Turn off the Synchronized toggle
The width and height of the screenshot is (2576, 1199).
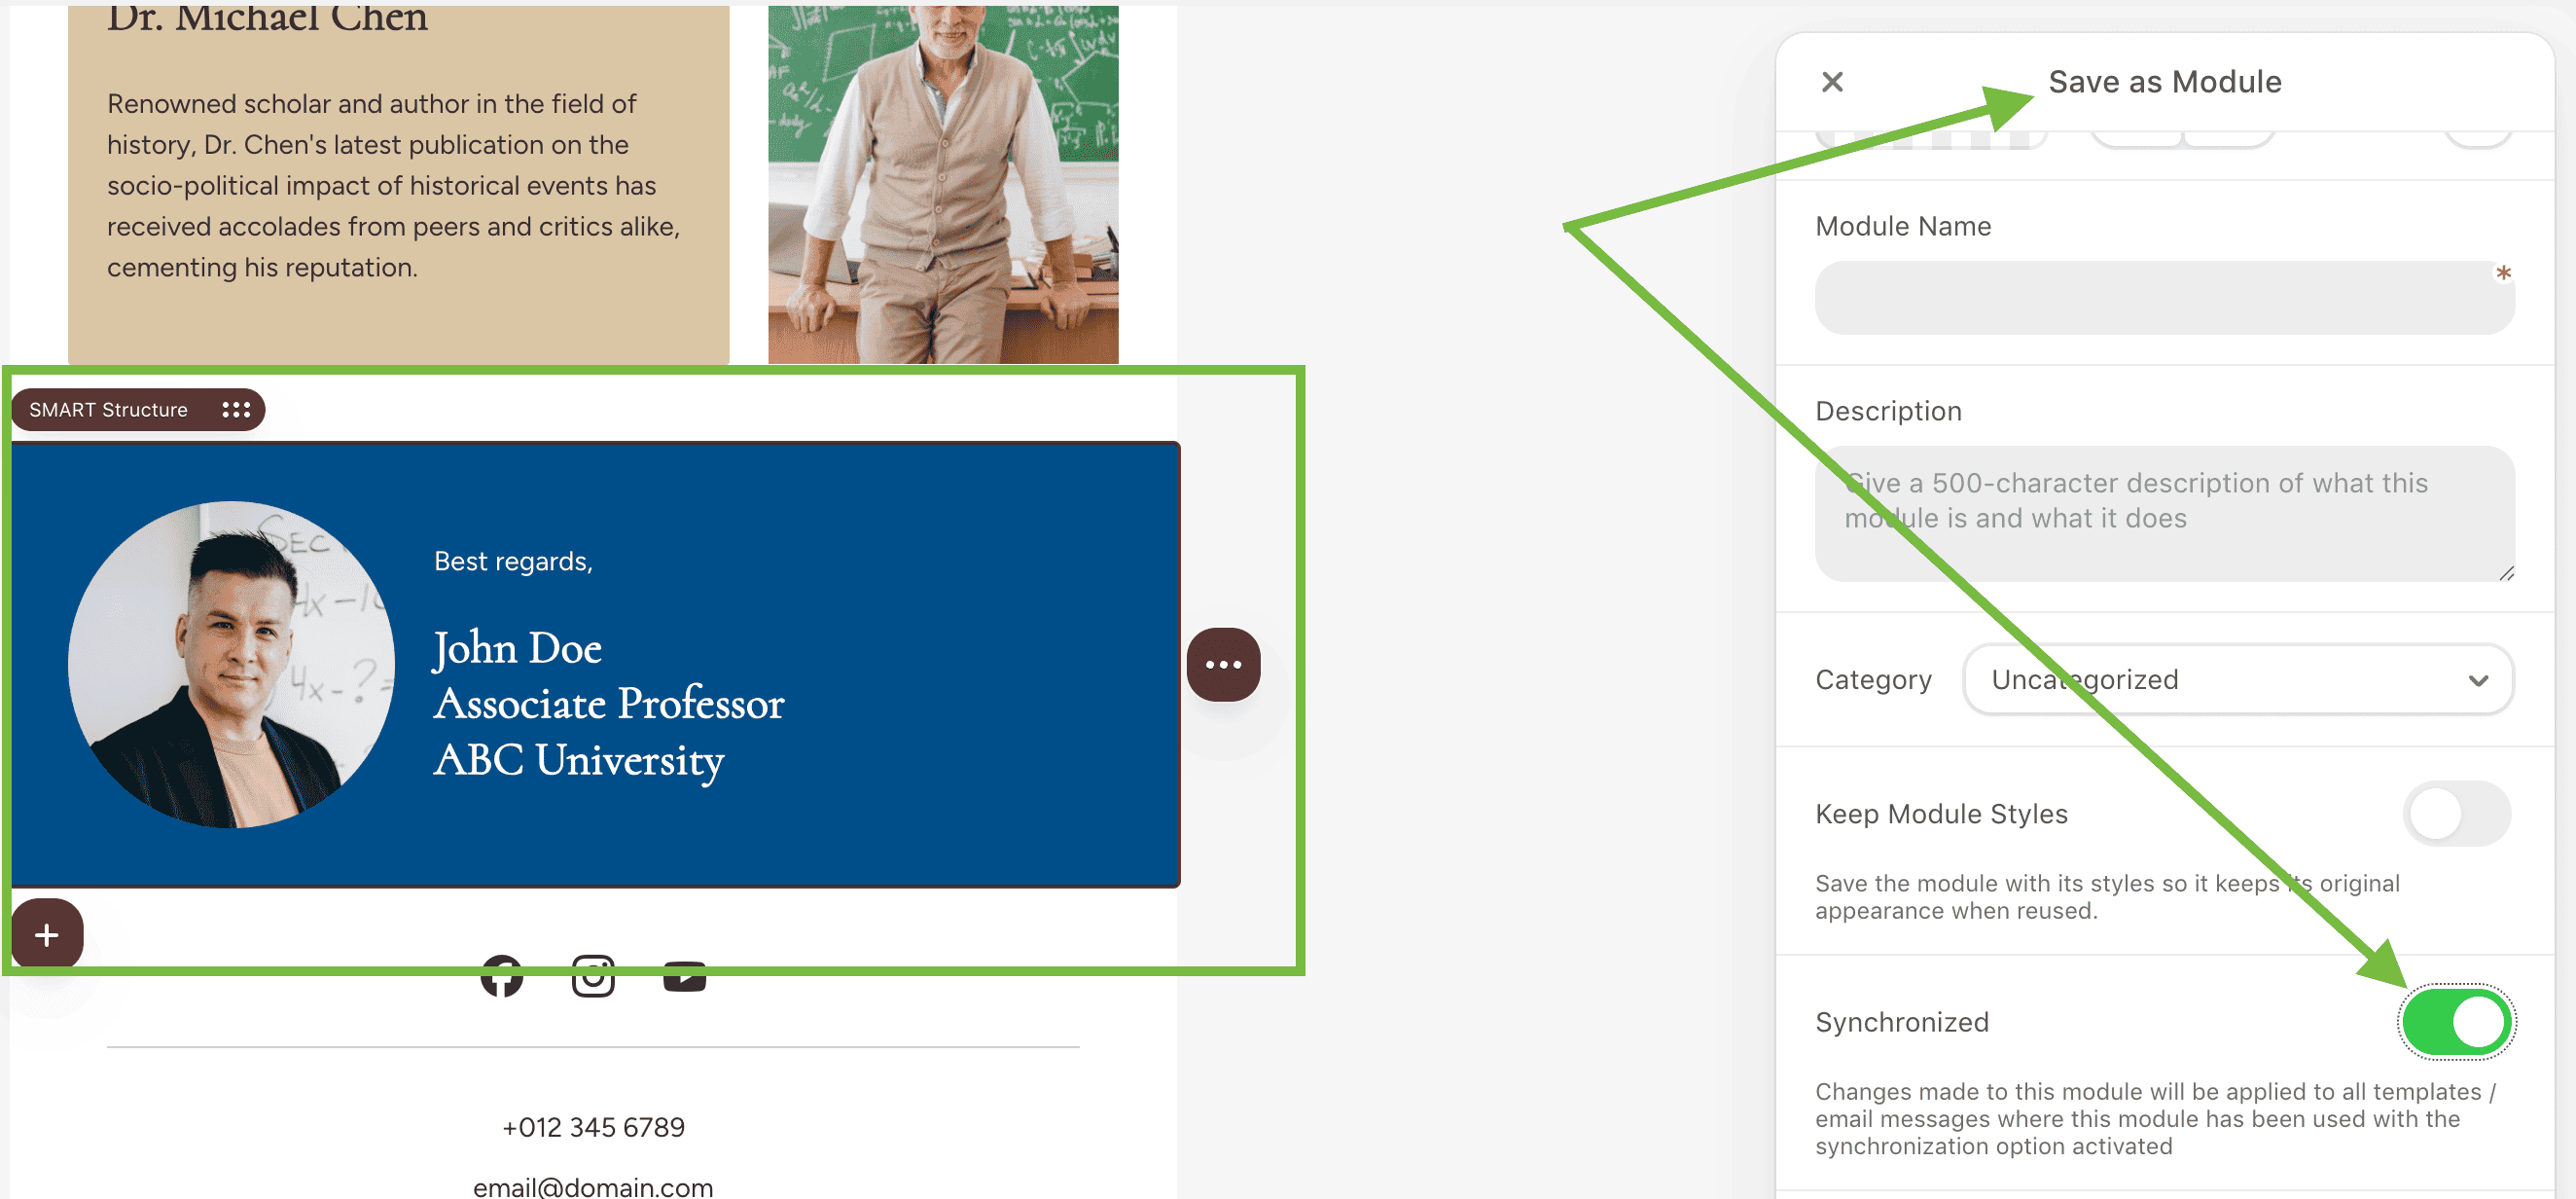pos(2456,1022)
